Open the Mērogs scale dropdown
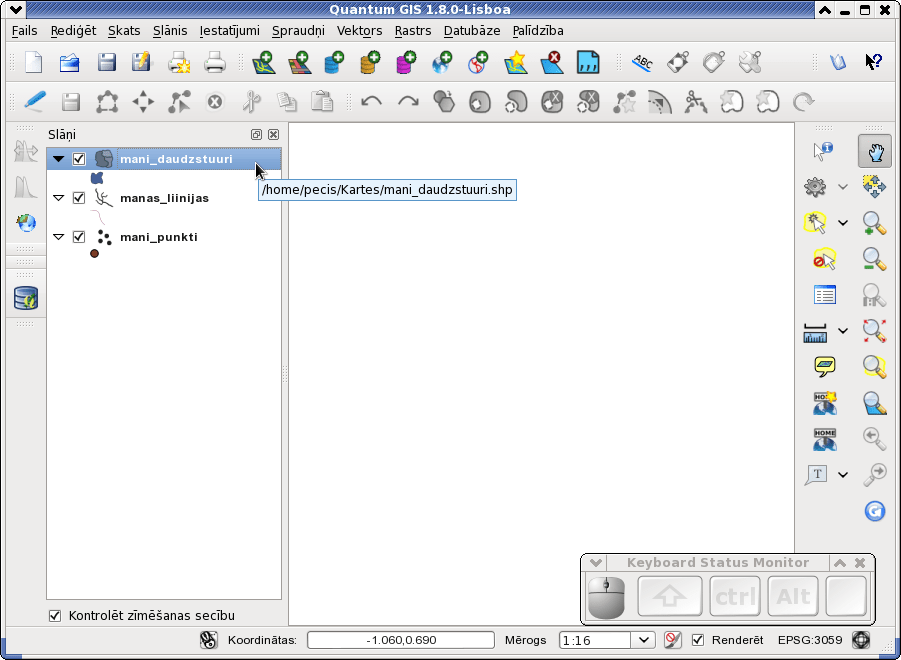Image resolution: width=901 pixels, height=660 pixels. (x=644, y=640)
